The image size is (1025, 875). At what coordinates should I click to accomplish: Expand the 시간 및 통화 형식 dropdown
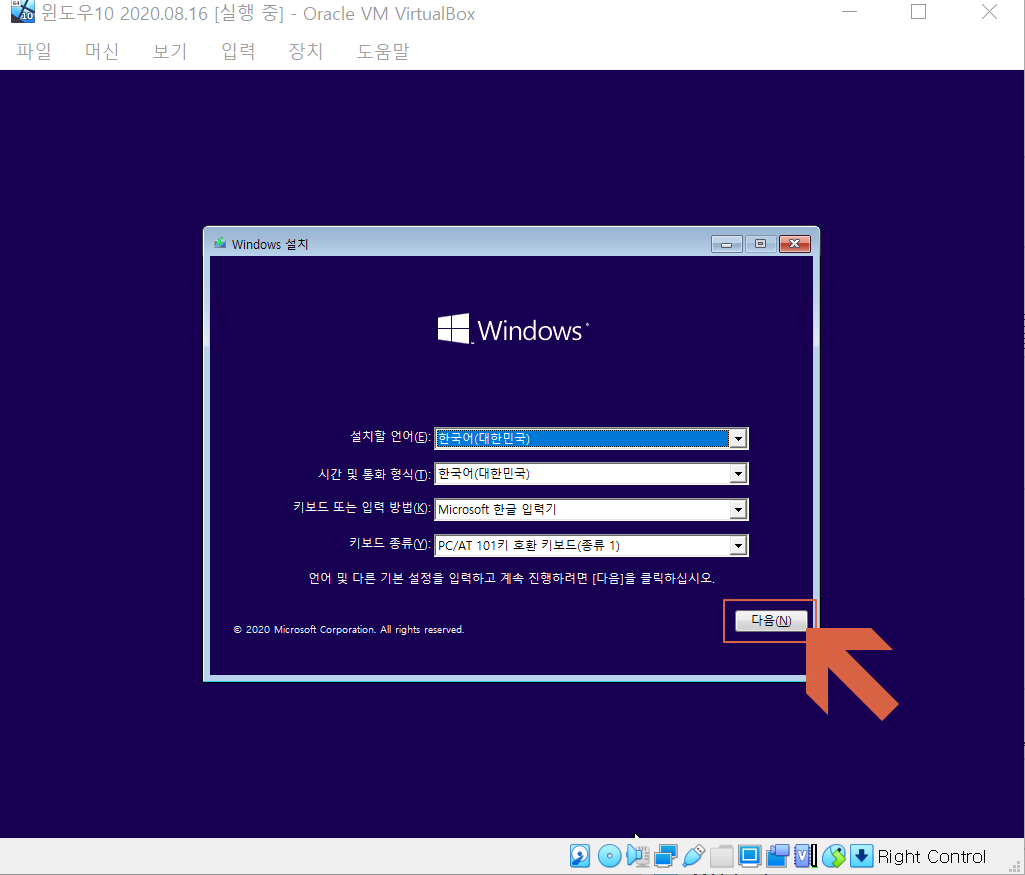tap(738, 474)
